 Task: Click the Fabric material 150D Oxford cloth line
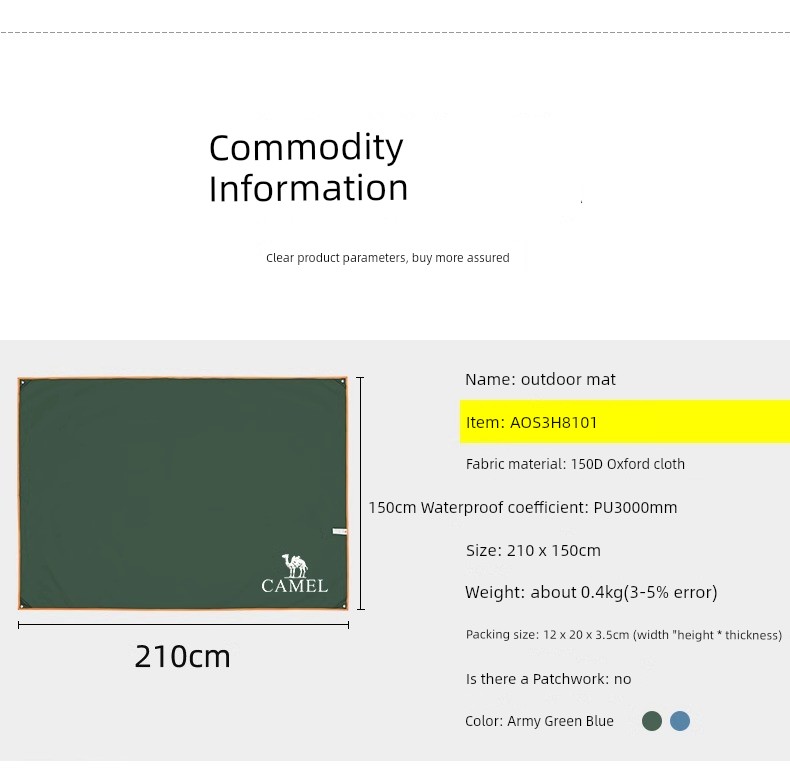(575, 464)
